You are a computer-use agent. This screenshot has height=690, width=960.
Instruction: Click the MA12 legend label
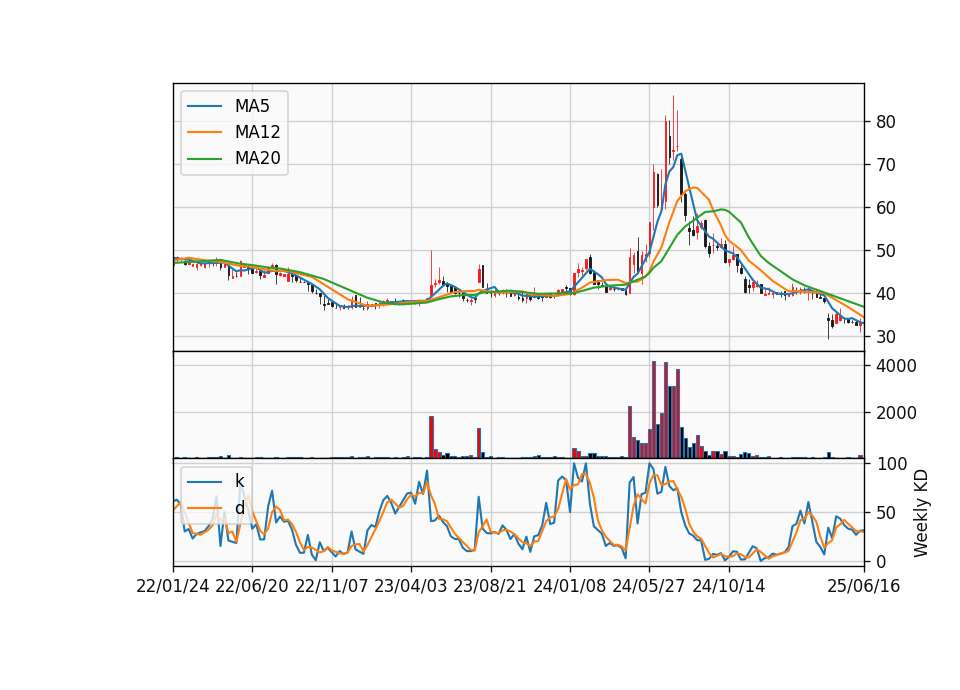pyautogui.click(x=257, y=132)
